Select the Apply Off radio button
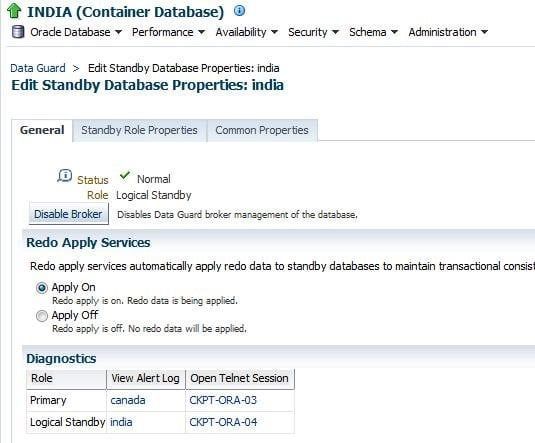The height and width of the screenshot is (443, 535). [42, 316]
